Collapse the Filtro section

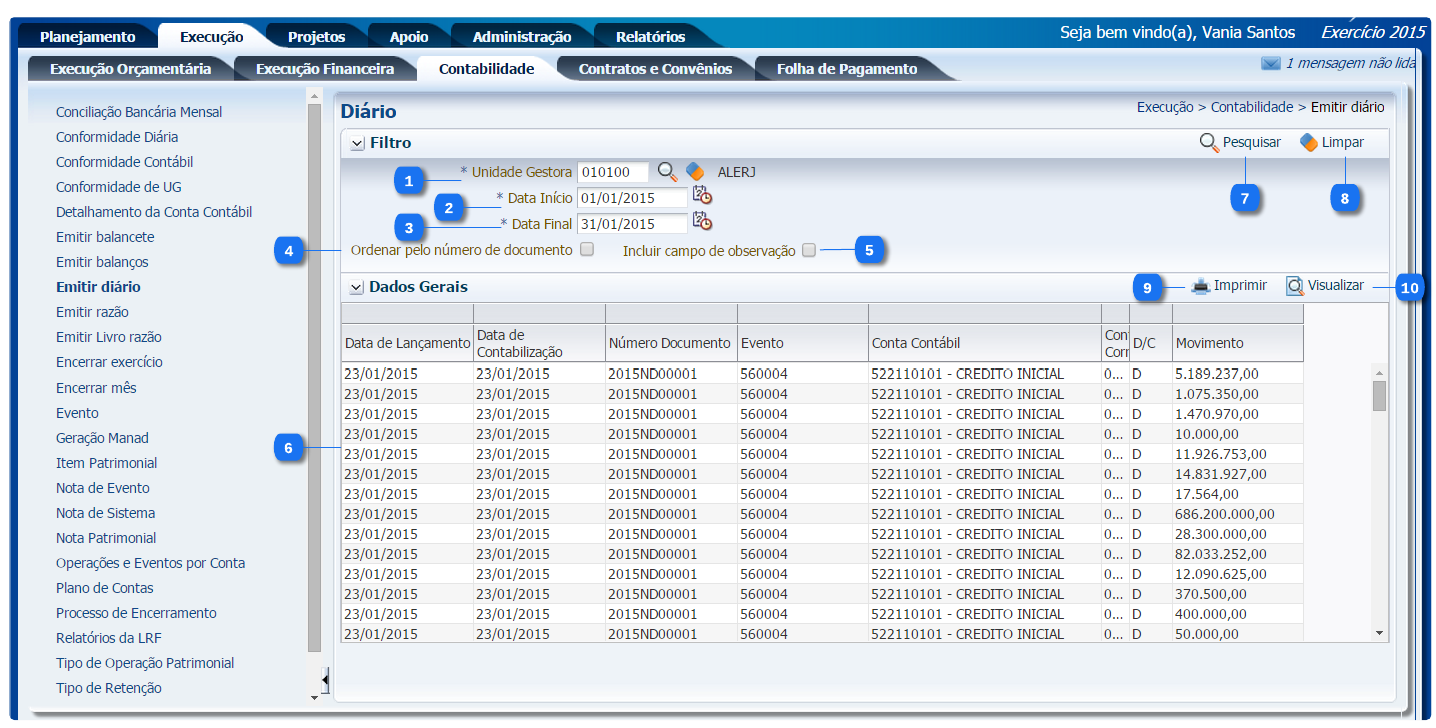pos(357,143)
